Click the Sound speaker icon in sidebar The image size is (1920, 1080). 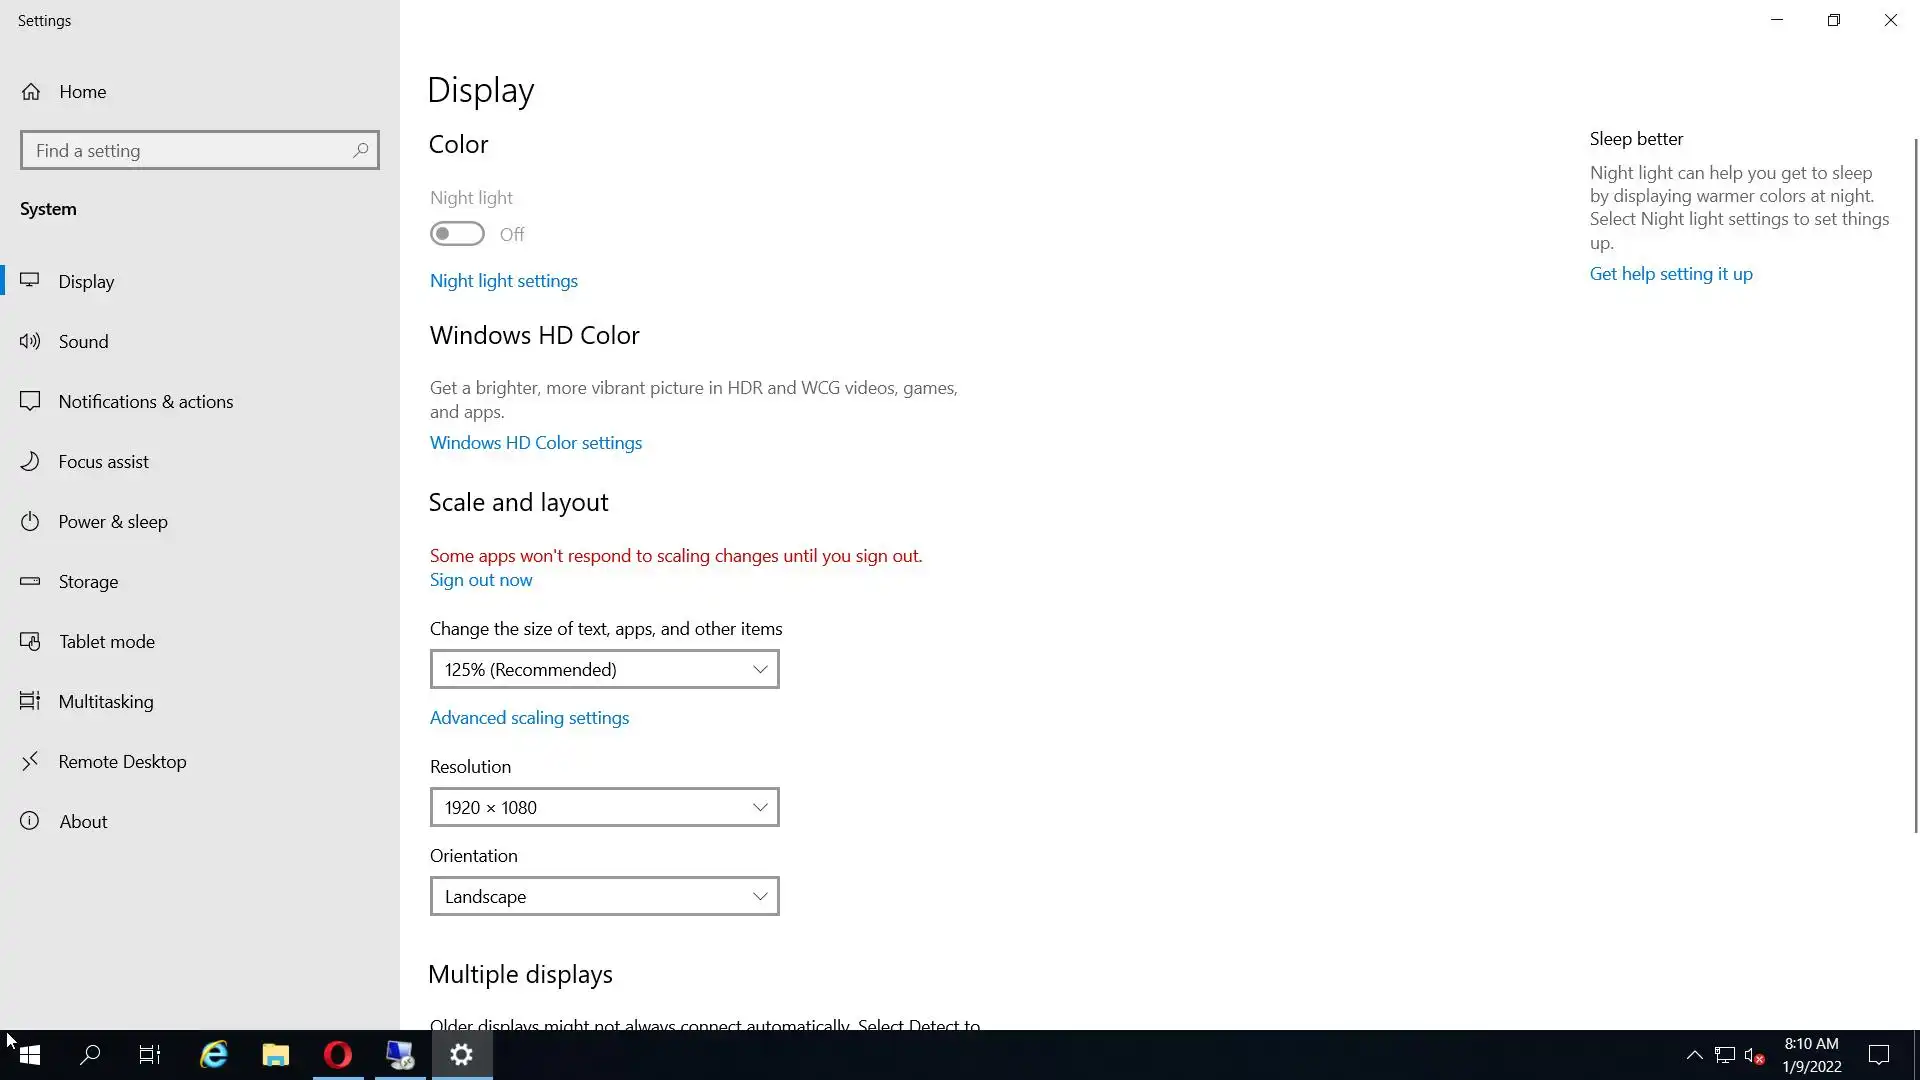pos(30,341)
